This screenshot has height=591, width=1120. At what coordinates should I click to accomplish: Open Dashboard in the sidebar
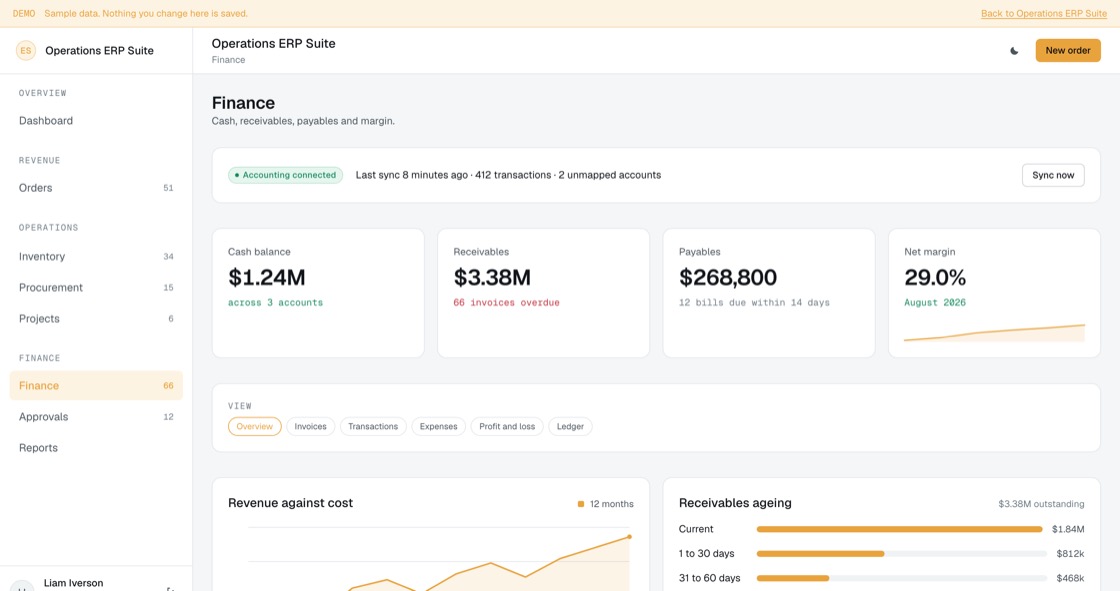pos(96,121)
